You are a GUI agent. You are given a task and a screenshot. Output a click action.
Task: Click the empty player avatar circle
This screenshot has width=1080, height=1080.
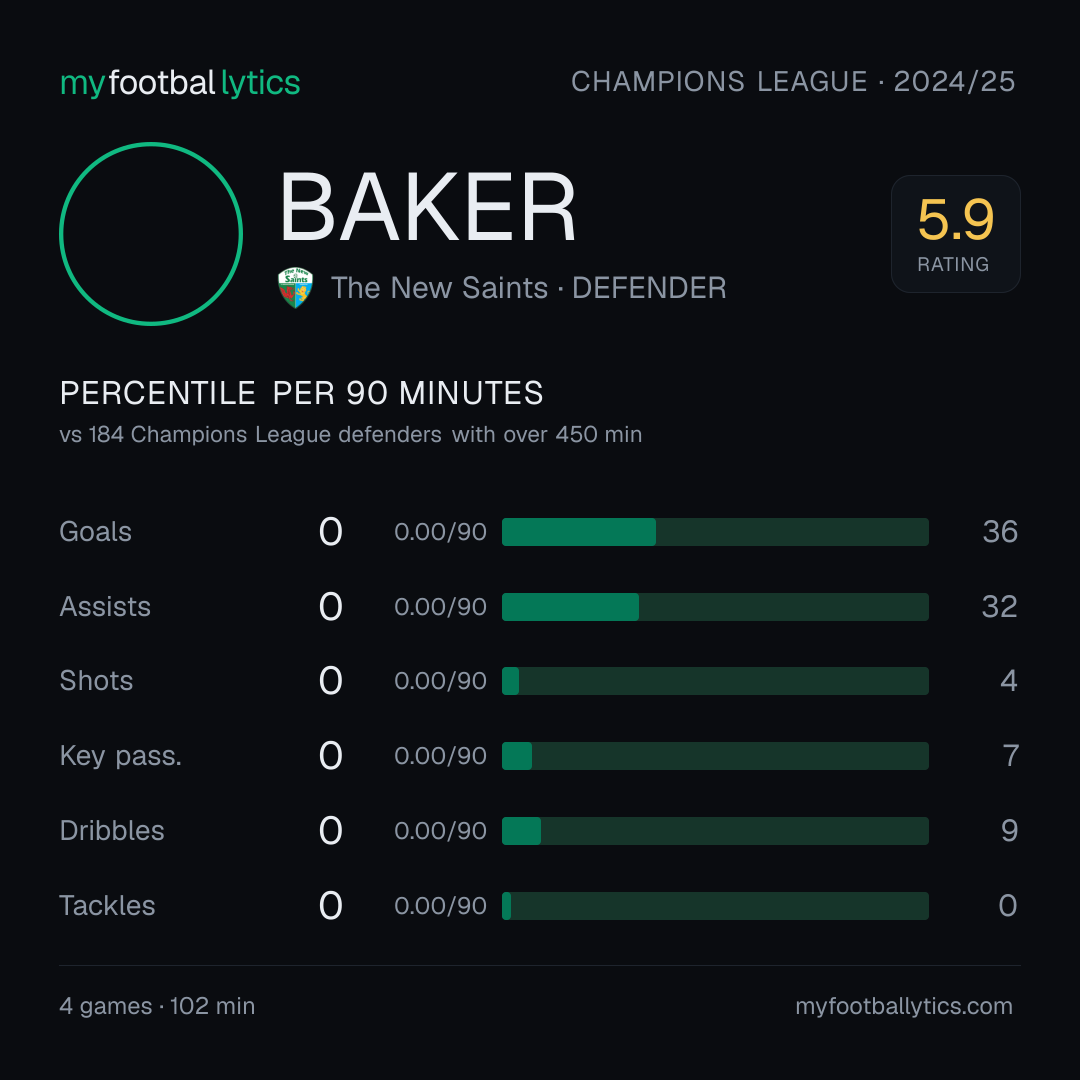point(151,233)
